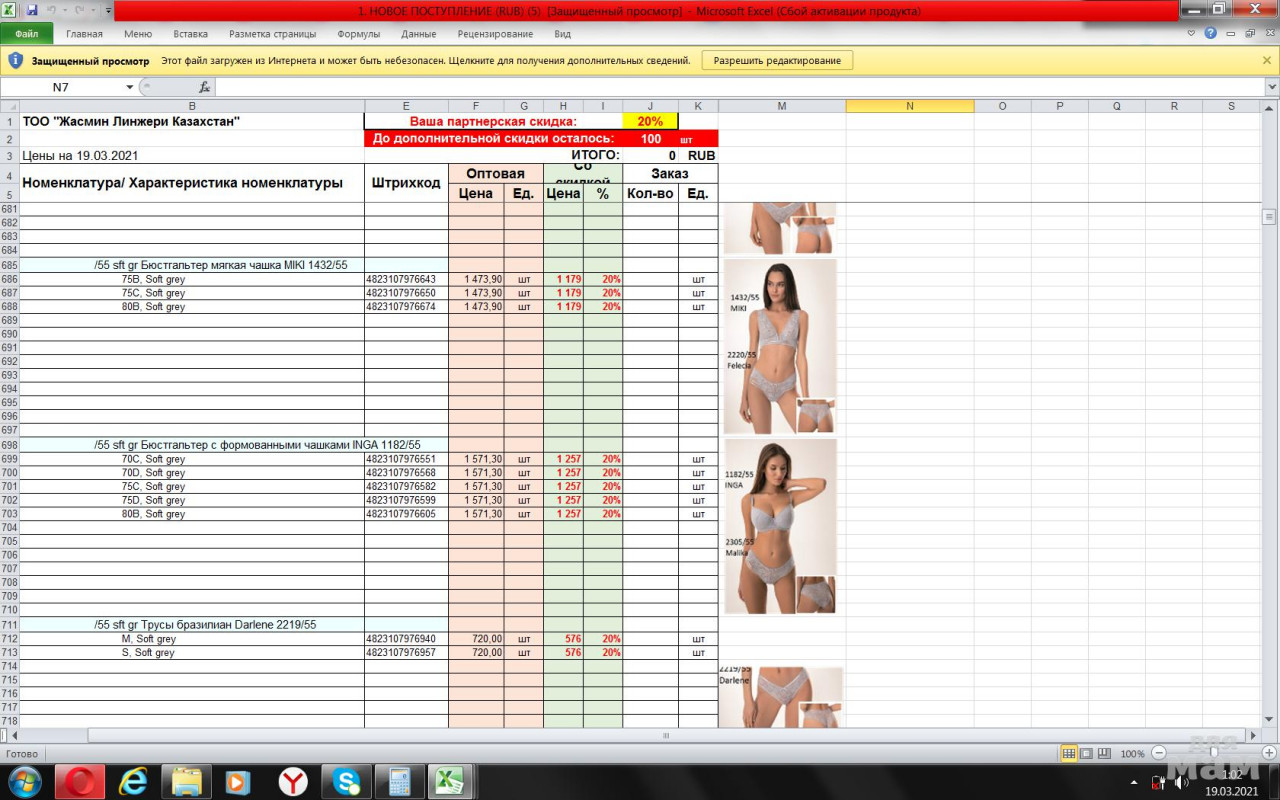Open Internet Explorer taskbar icon
1280x800 pixels.
point(132,781)
